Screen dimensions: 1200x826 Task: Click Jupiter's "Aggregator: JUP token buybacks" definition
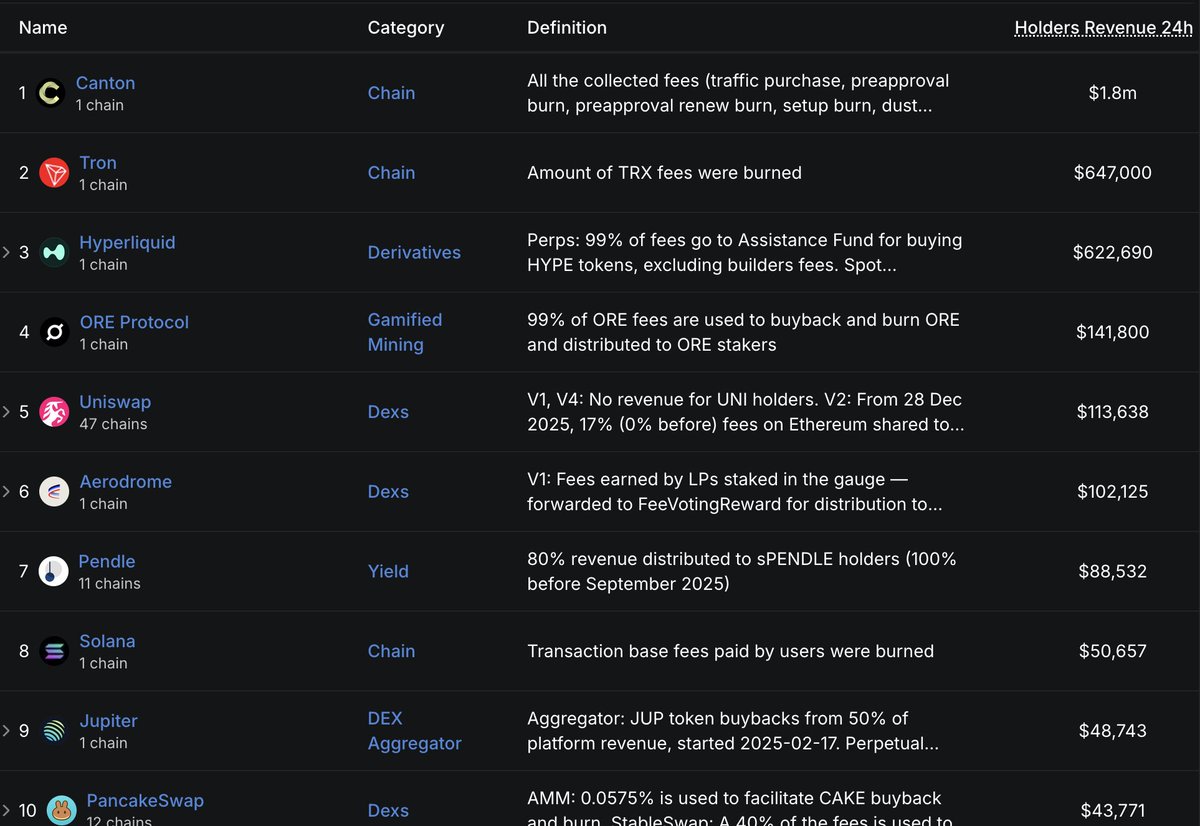[735, 731]
